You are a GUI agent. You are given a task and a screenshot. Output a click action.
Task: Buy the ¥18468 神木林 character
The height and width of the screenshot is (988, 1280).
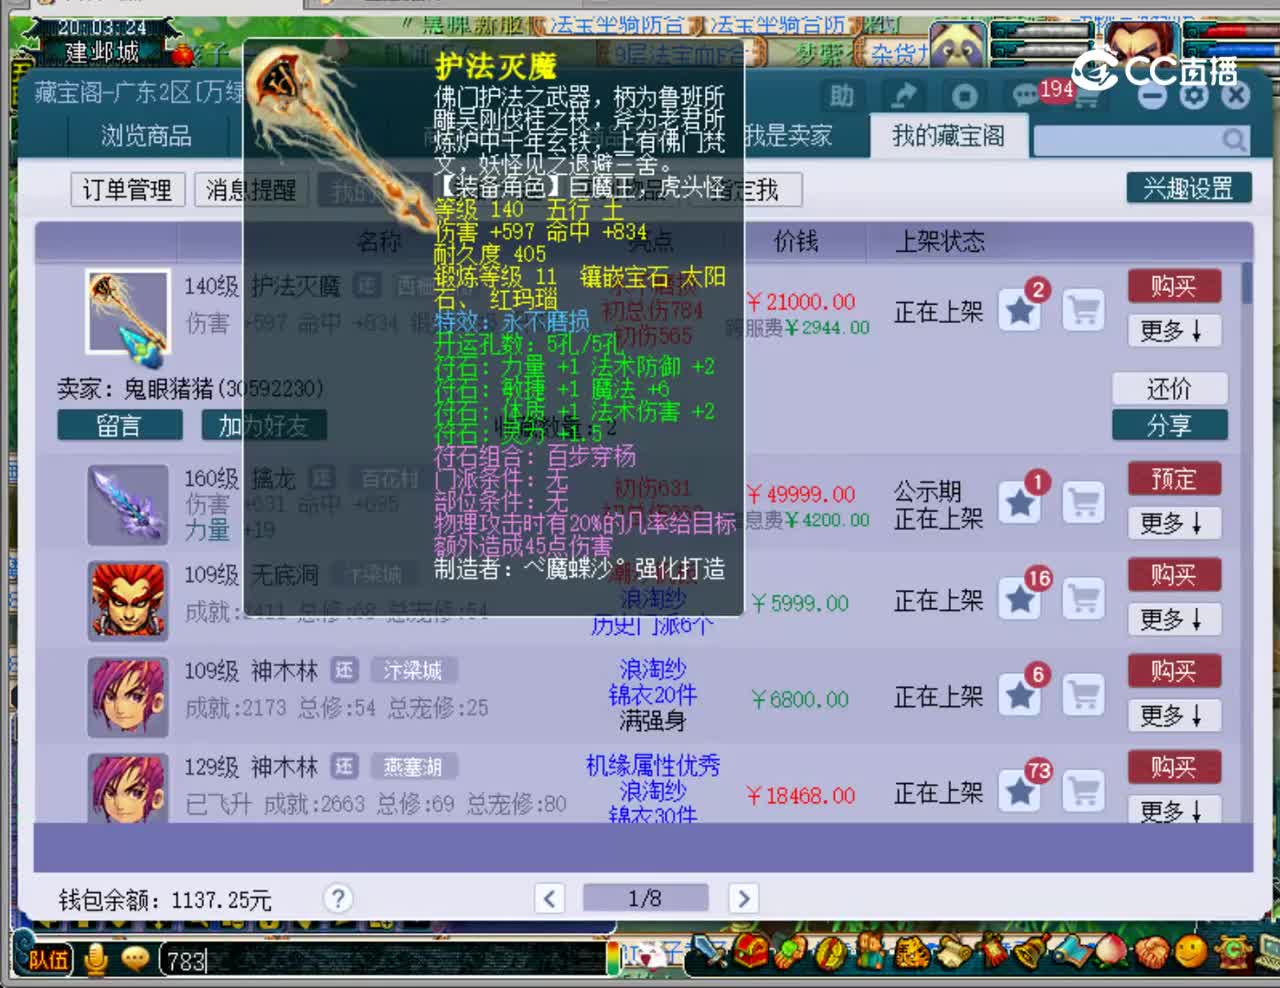[1174, 767]
